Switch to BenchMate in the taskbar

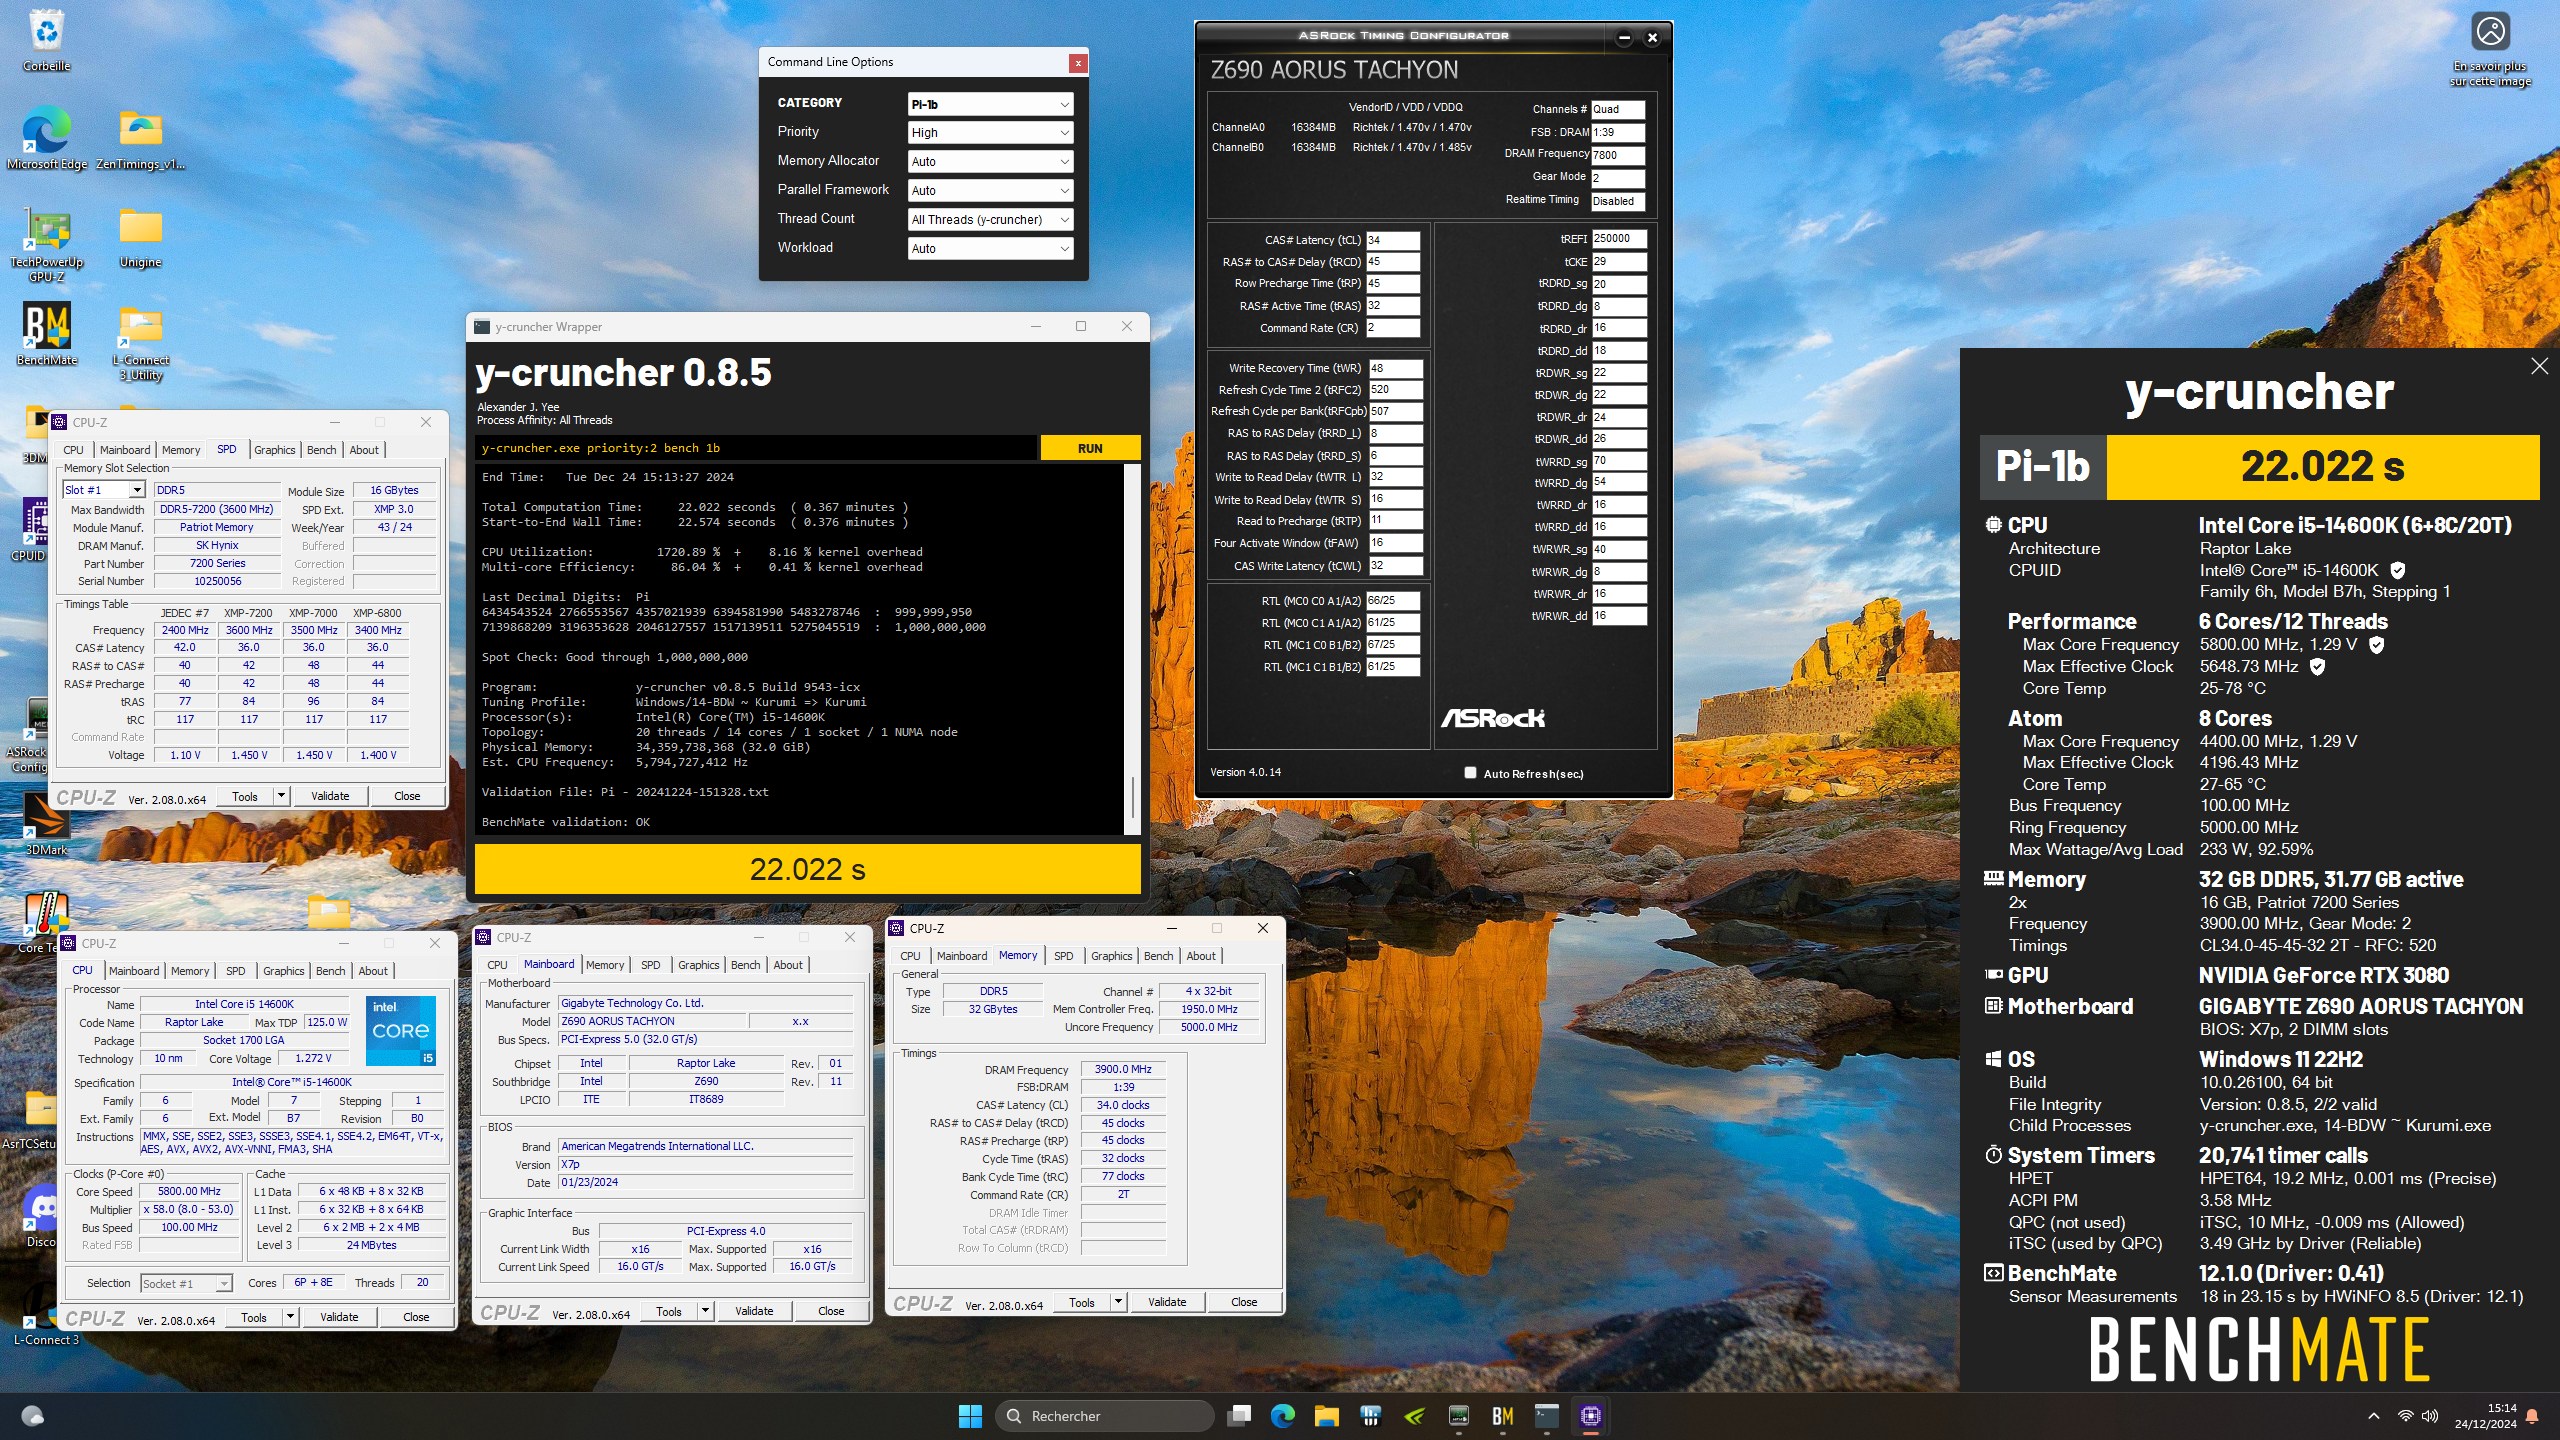tap(1503, 1415)
